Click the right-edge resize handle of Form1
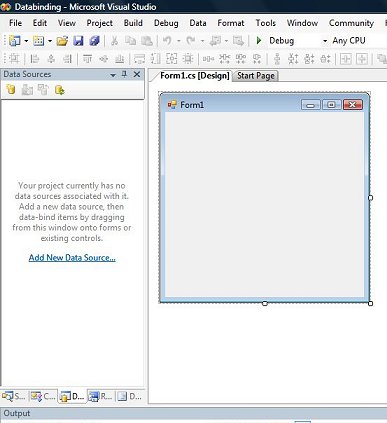Image resolution: width=387 pixels, height=423 pixels. [370, 198]
